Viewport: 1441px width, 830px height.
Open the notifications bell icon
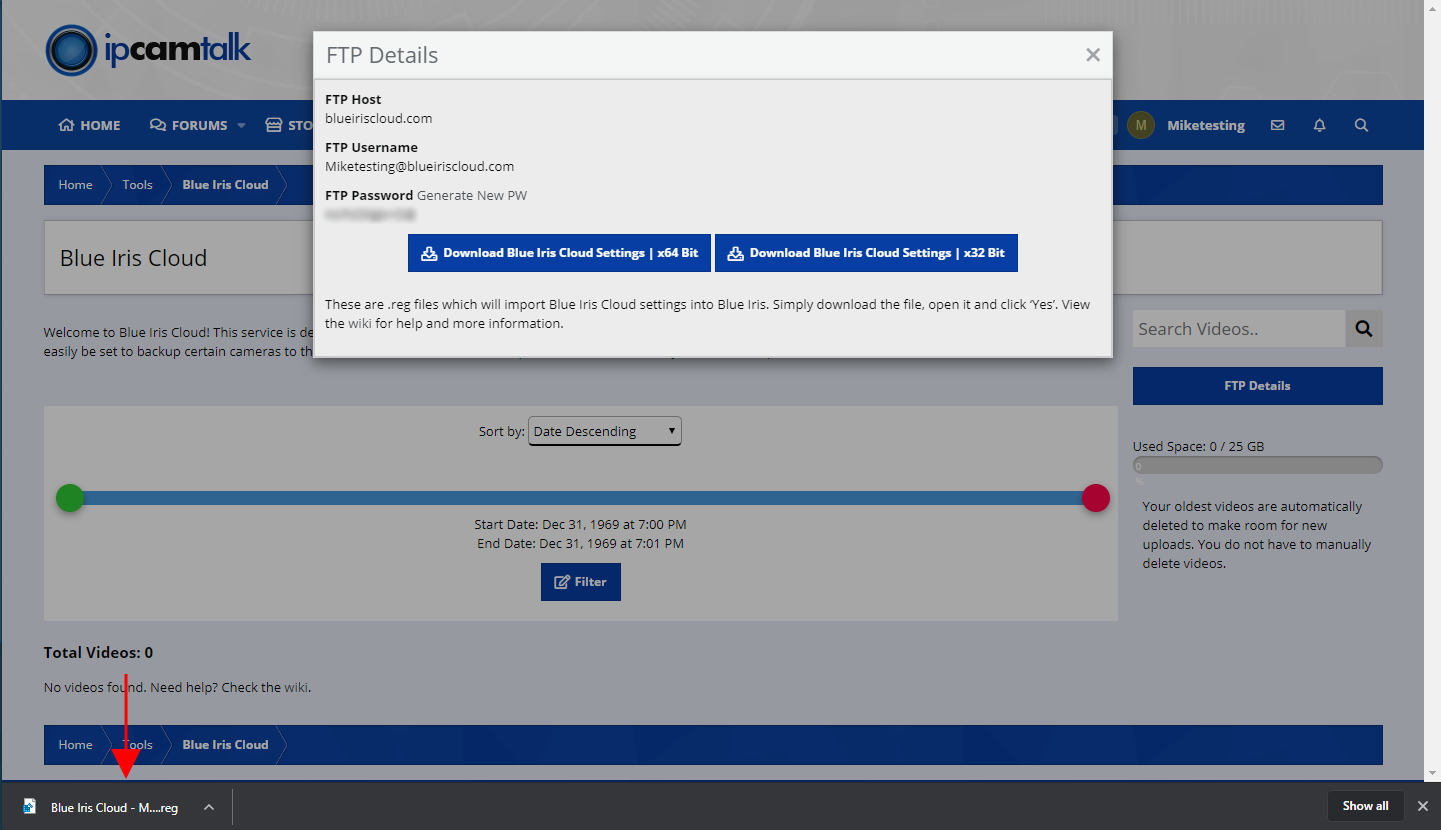coord(1319,125)
